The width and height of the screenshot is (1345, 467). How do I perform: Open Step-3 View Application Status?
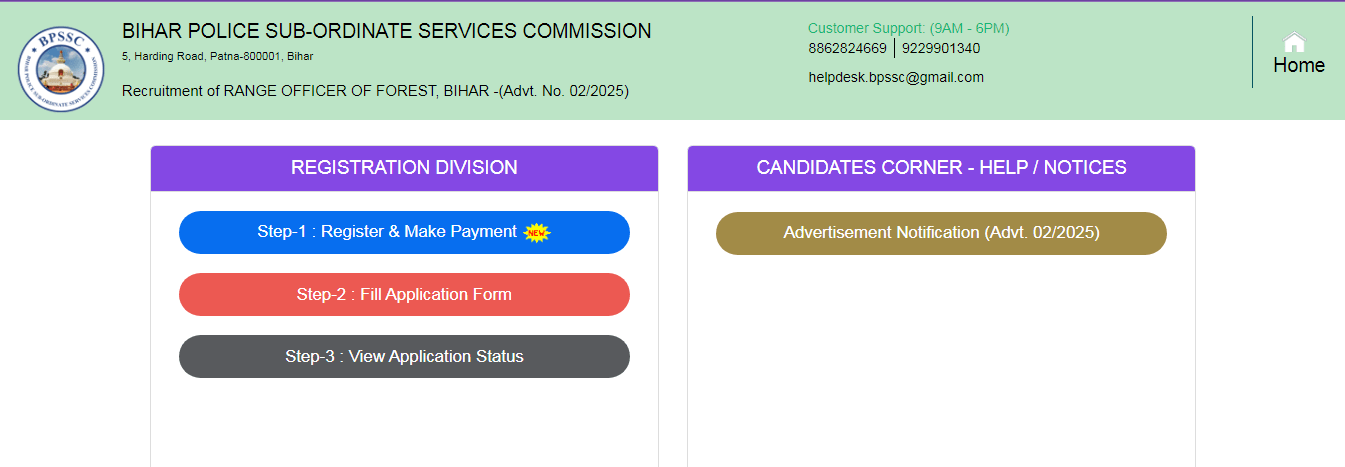(x=404, y=356)
